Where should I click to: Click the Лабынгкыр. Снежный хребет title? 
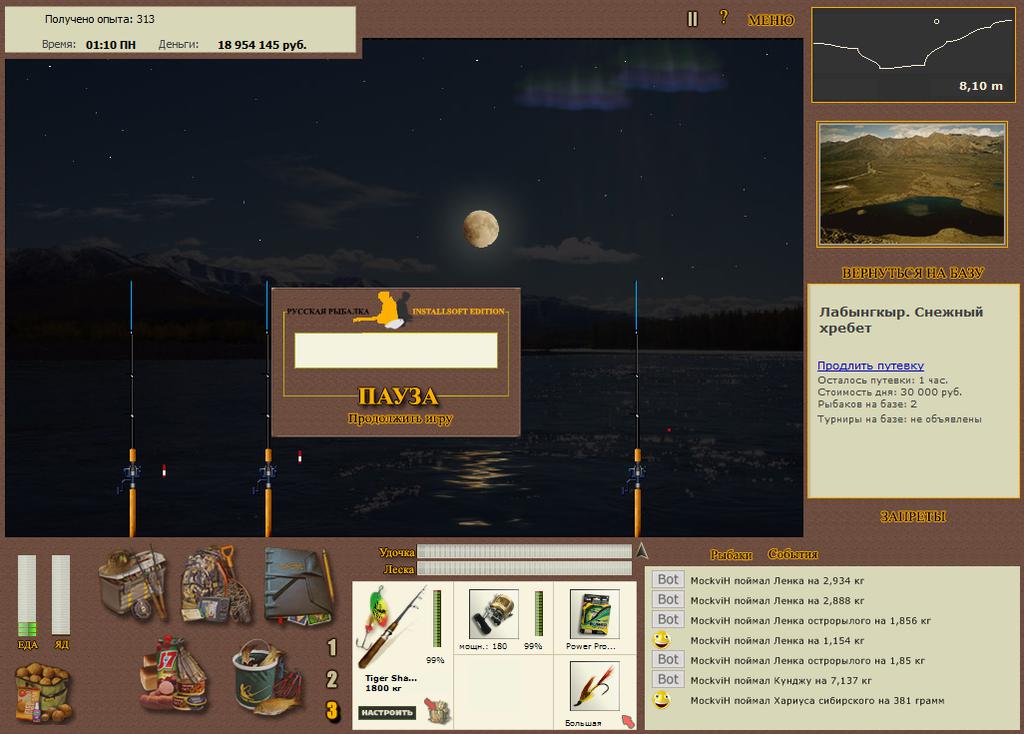click(901, 320)
